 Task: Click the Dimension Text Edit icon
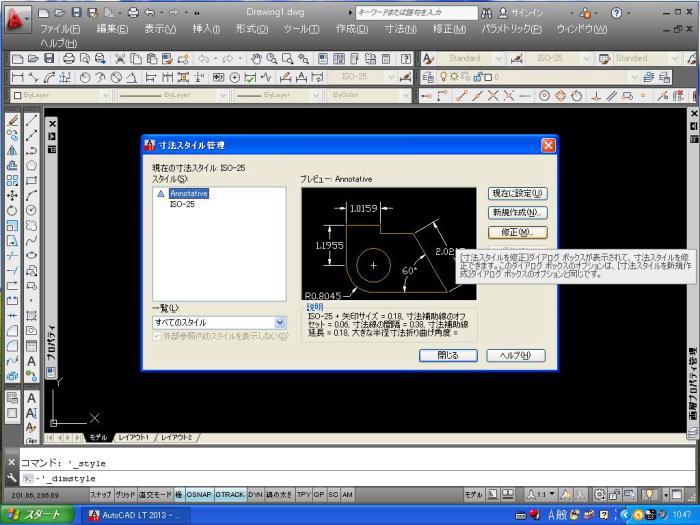[301, 78]
